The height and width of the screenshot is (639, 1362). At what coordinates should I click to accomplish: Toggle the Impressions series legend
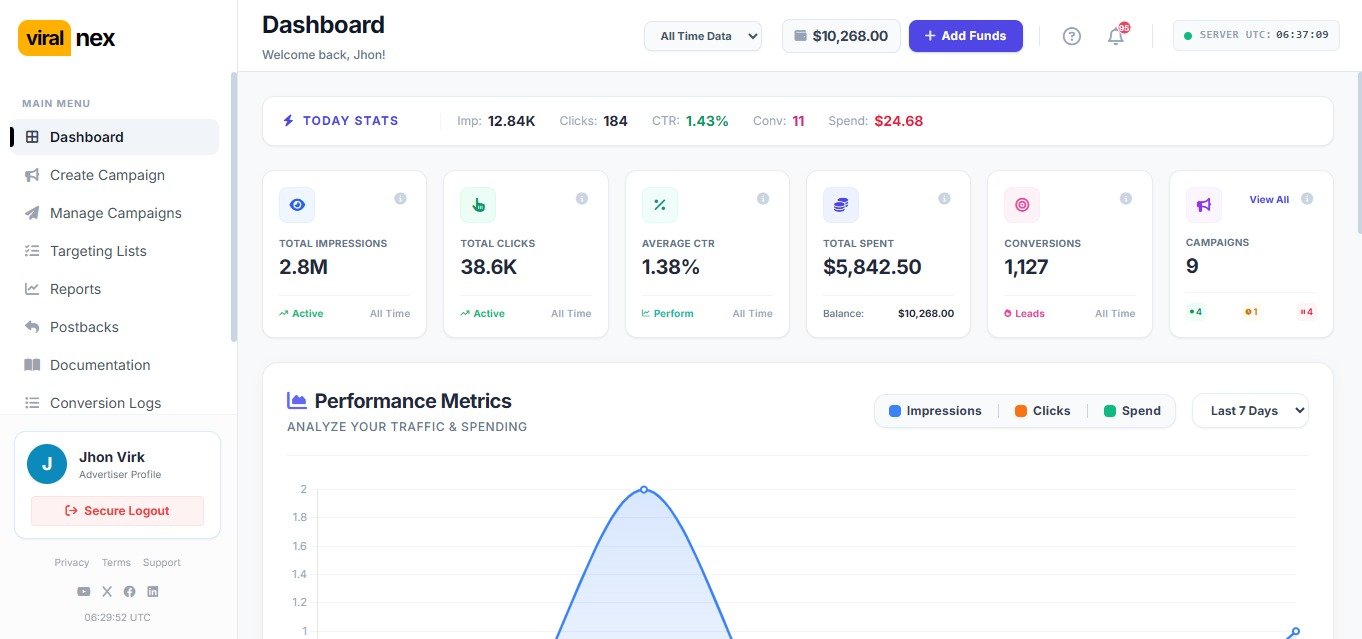tap(935, 411)
